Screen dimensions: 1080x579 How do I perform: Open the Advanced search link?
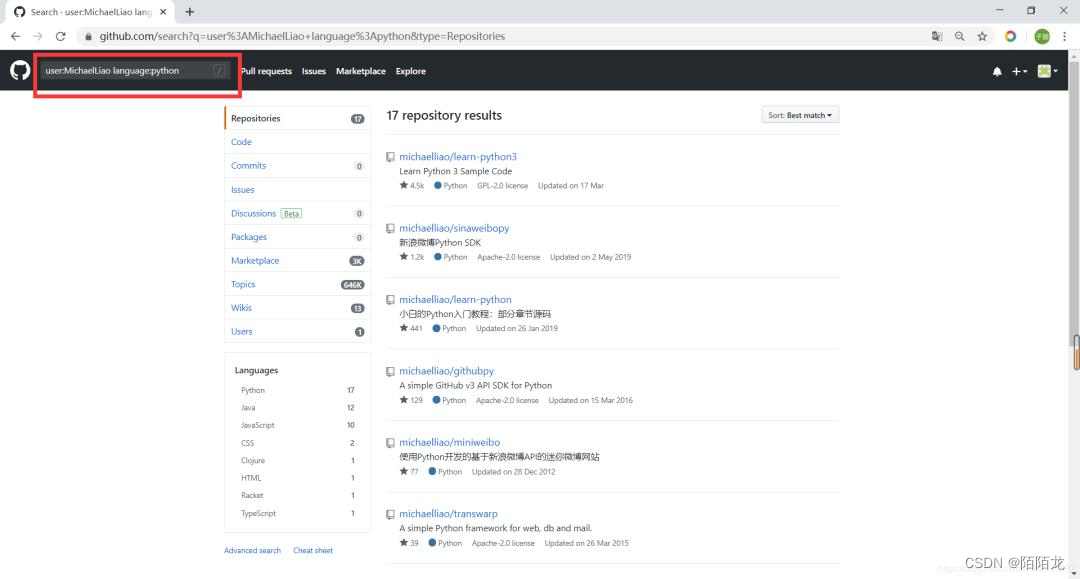(252, 551)
